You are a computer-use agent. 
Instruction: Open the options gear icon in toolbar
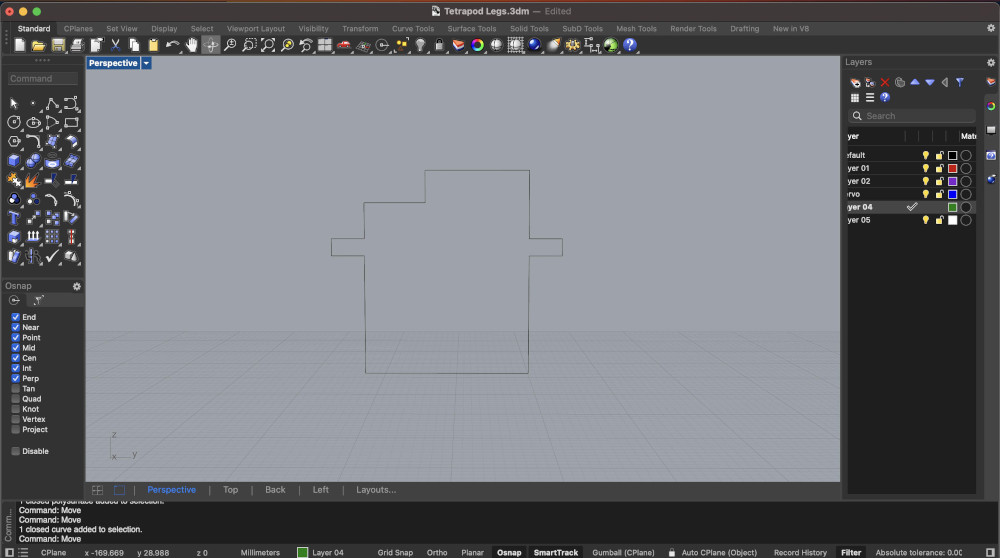tap(573, 45)
